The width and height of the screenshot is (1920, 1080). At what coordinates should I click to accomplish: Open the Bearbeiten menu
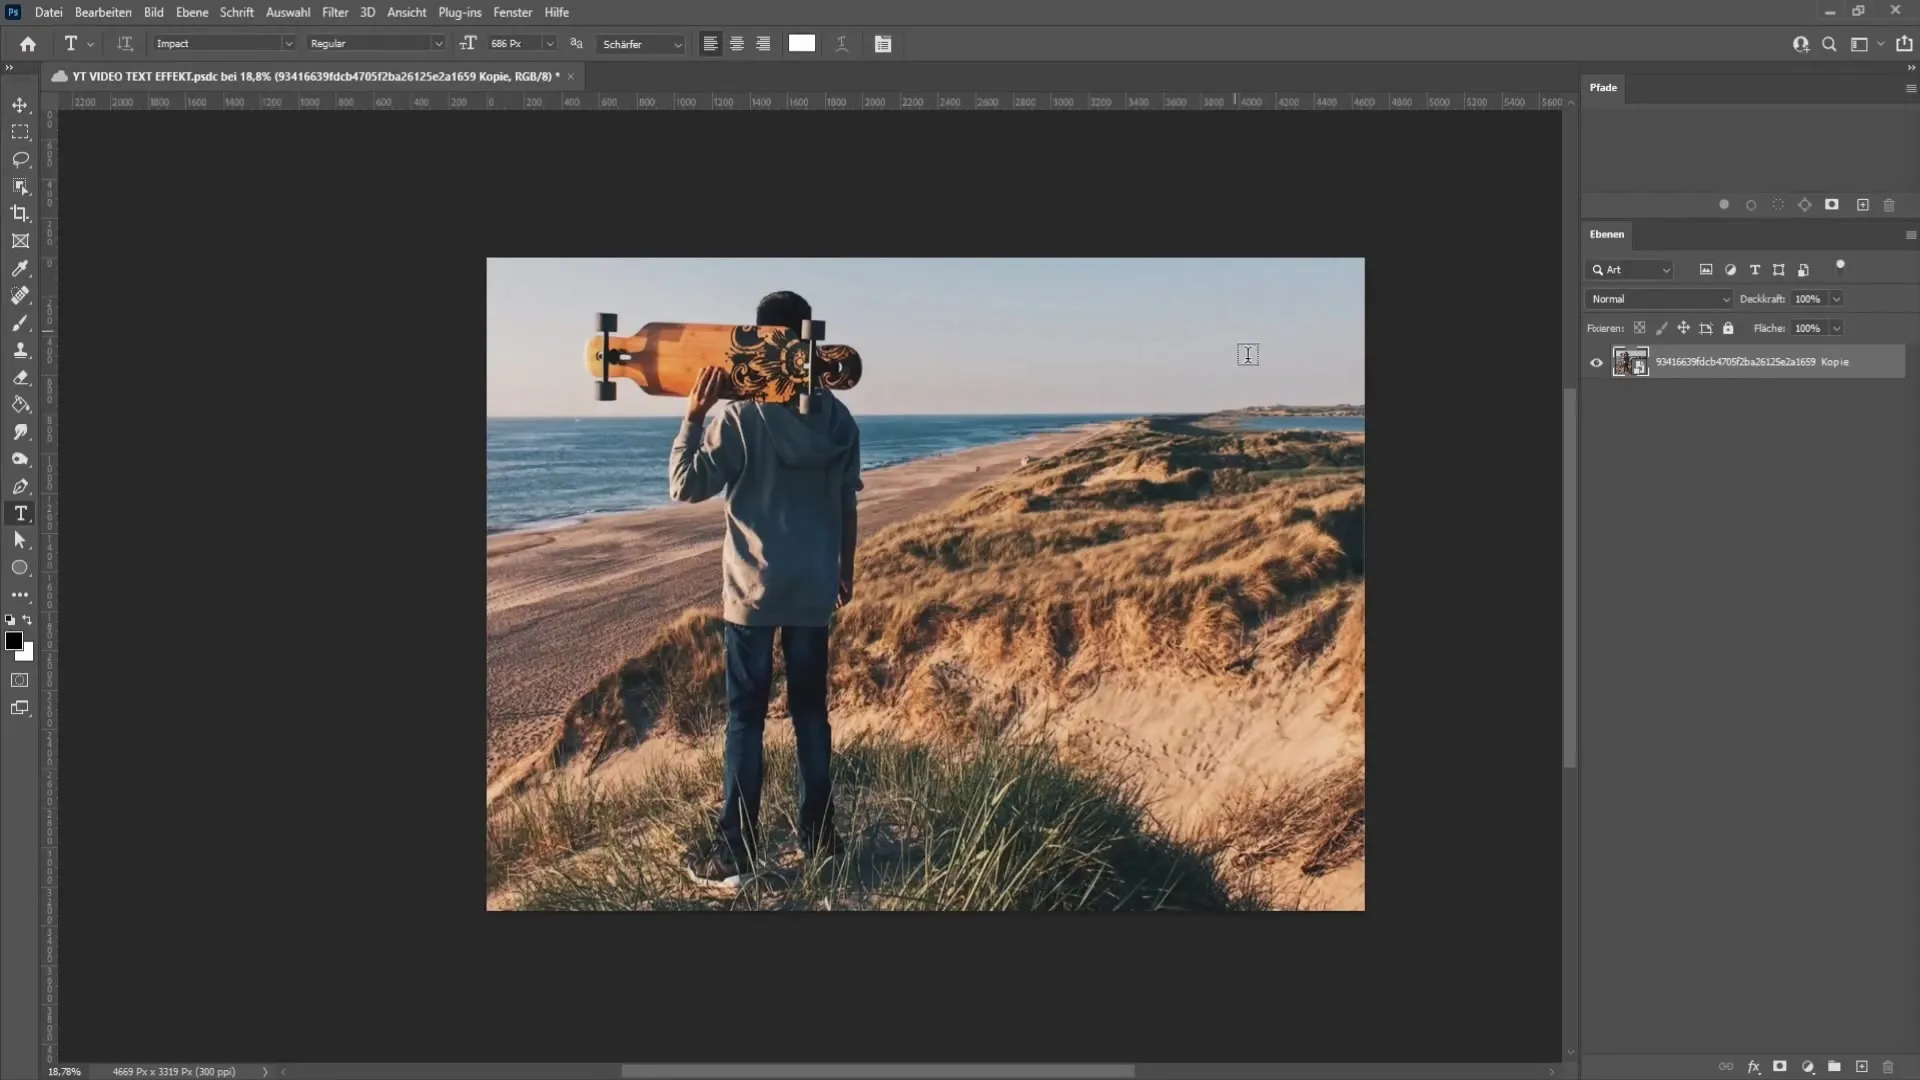[x=103, y=12]
